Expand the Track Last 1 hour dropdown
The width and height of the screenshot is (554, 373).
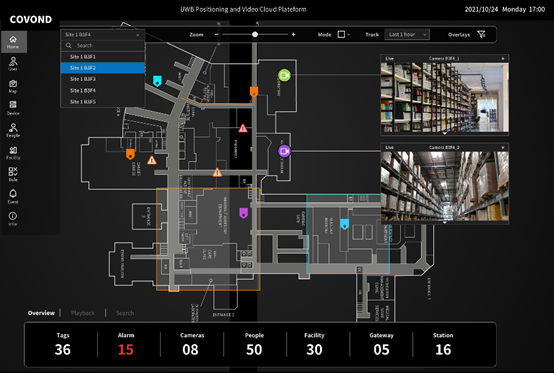(x=407, y=34)
